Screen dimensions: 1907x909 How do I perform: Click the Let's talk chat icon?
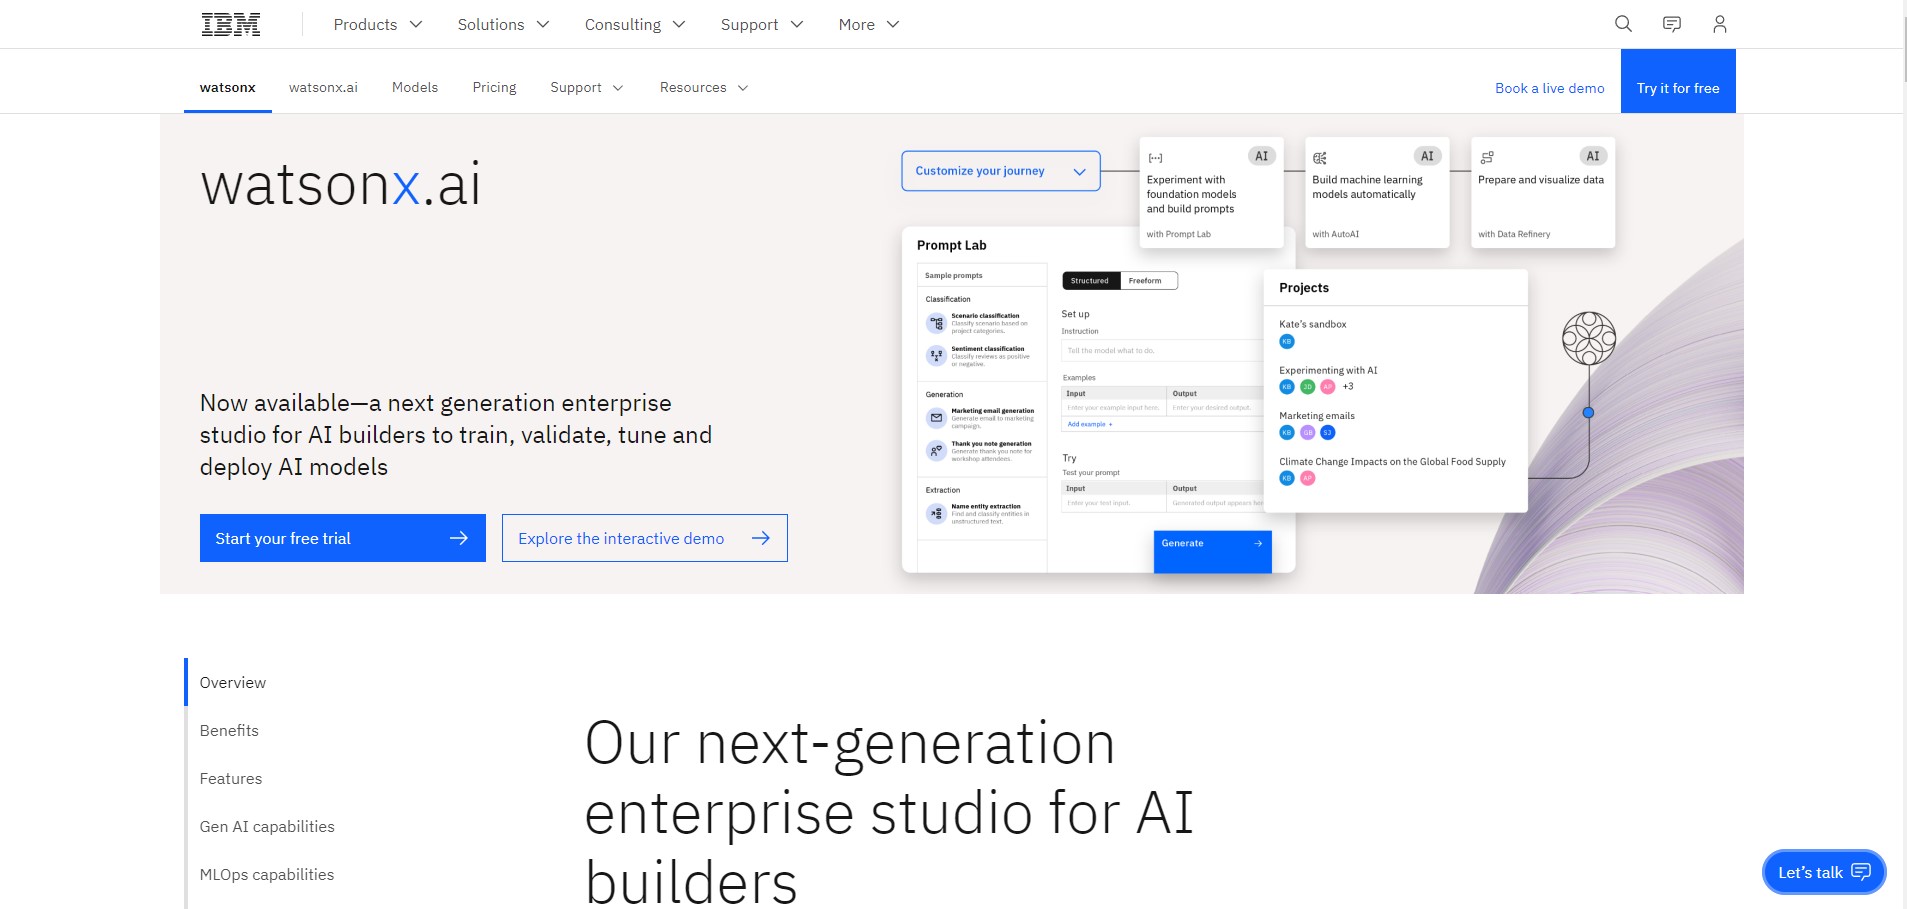point(1861,872)
